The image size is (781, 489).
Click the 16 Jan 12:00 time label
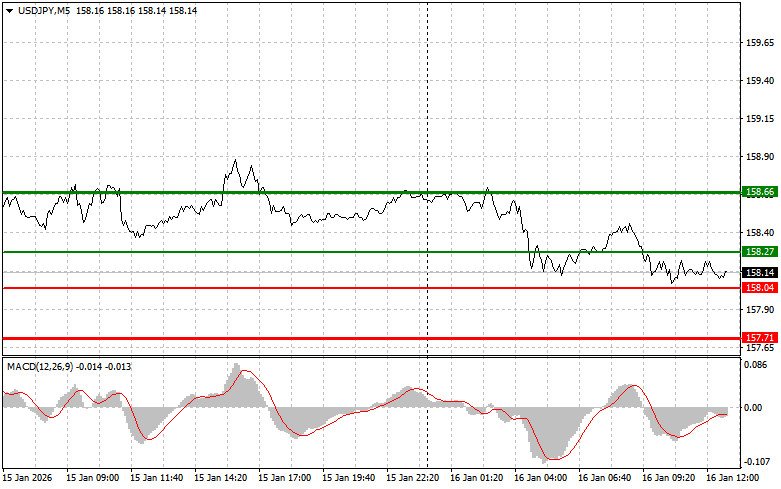pos(733,478)
